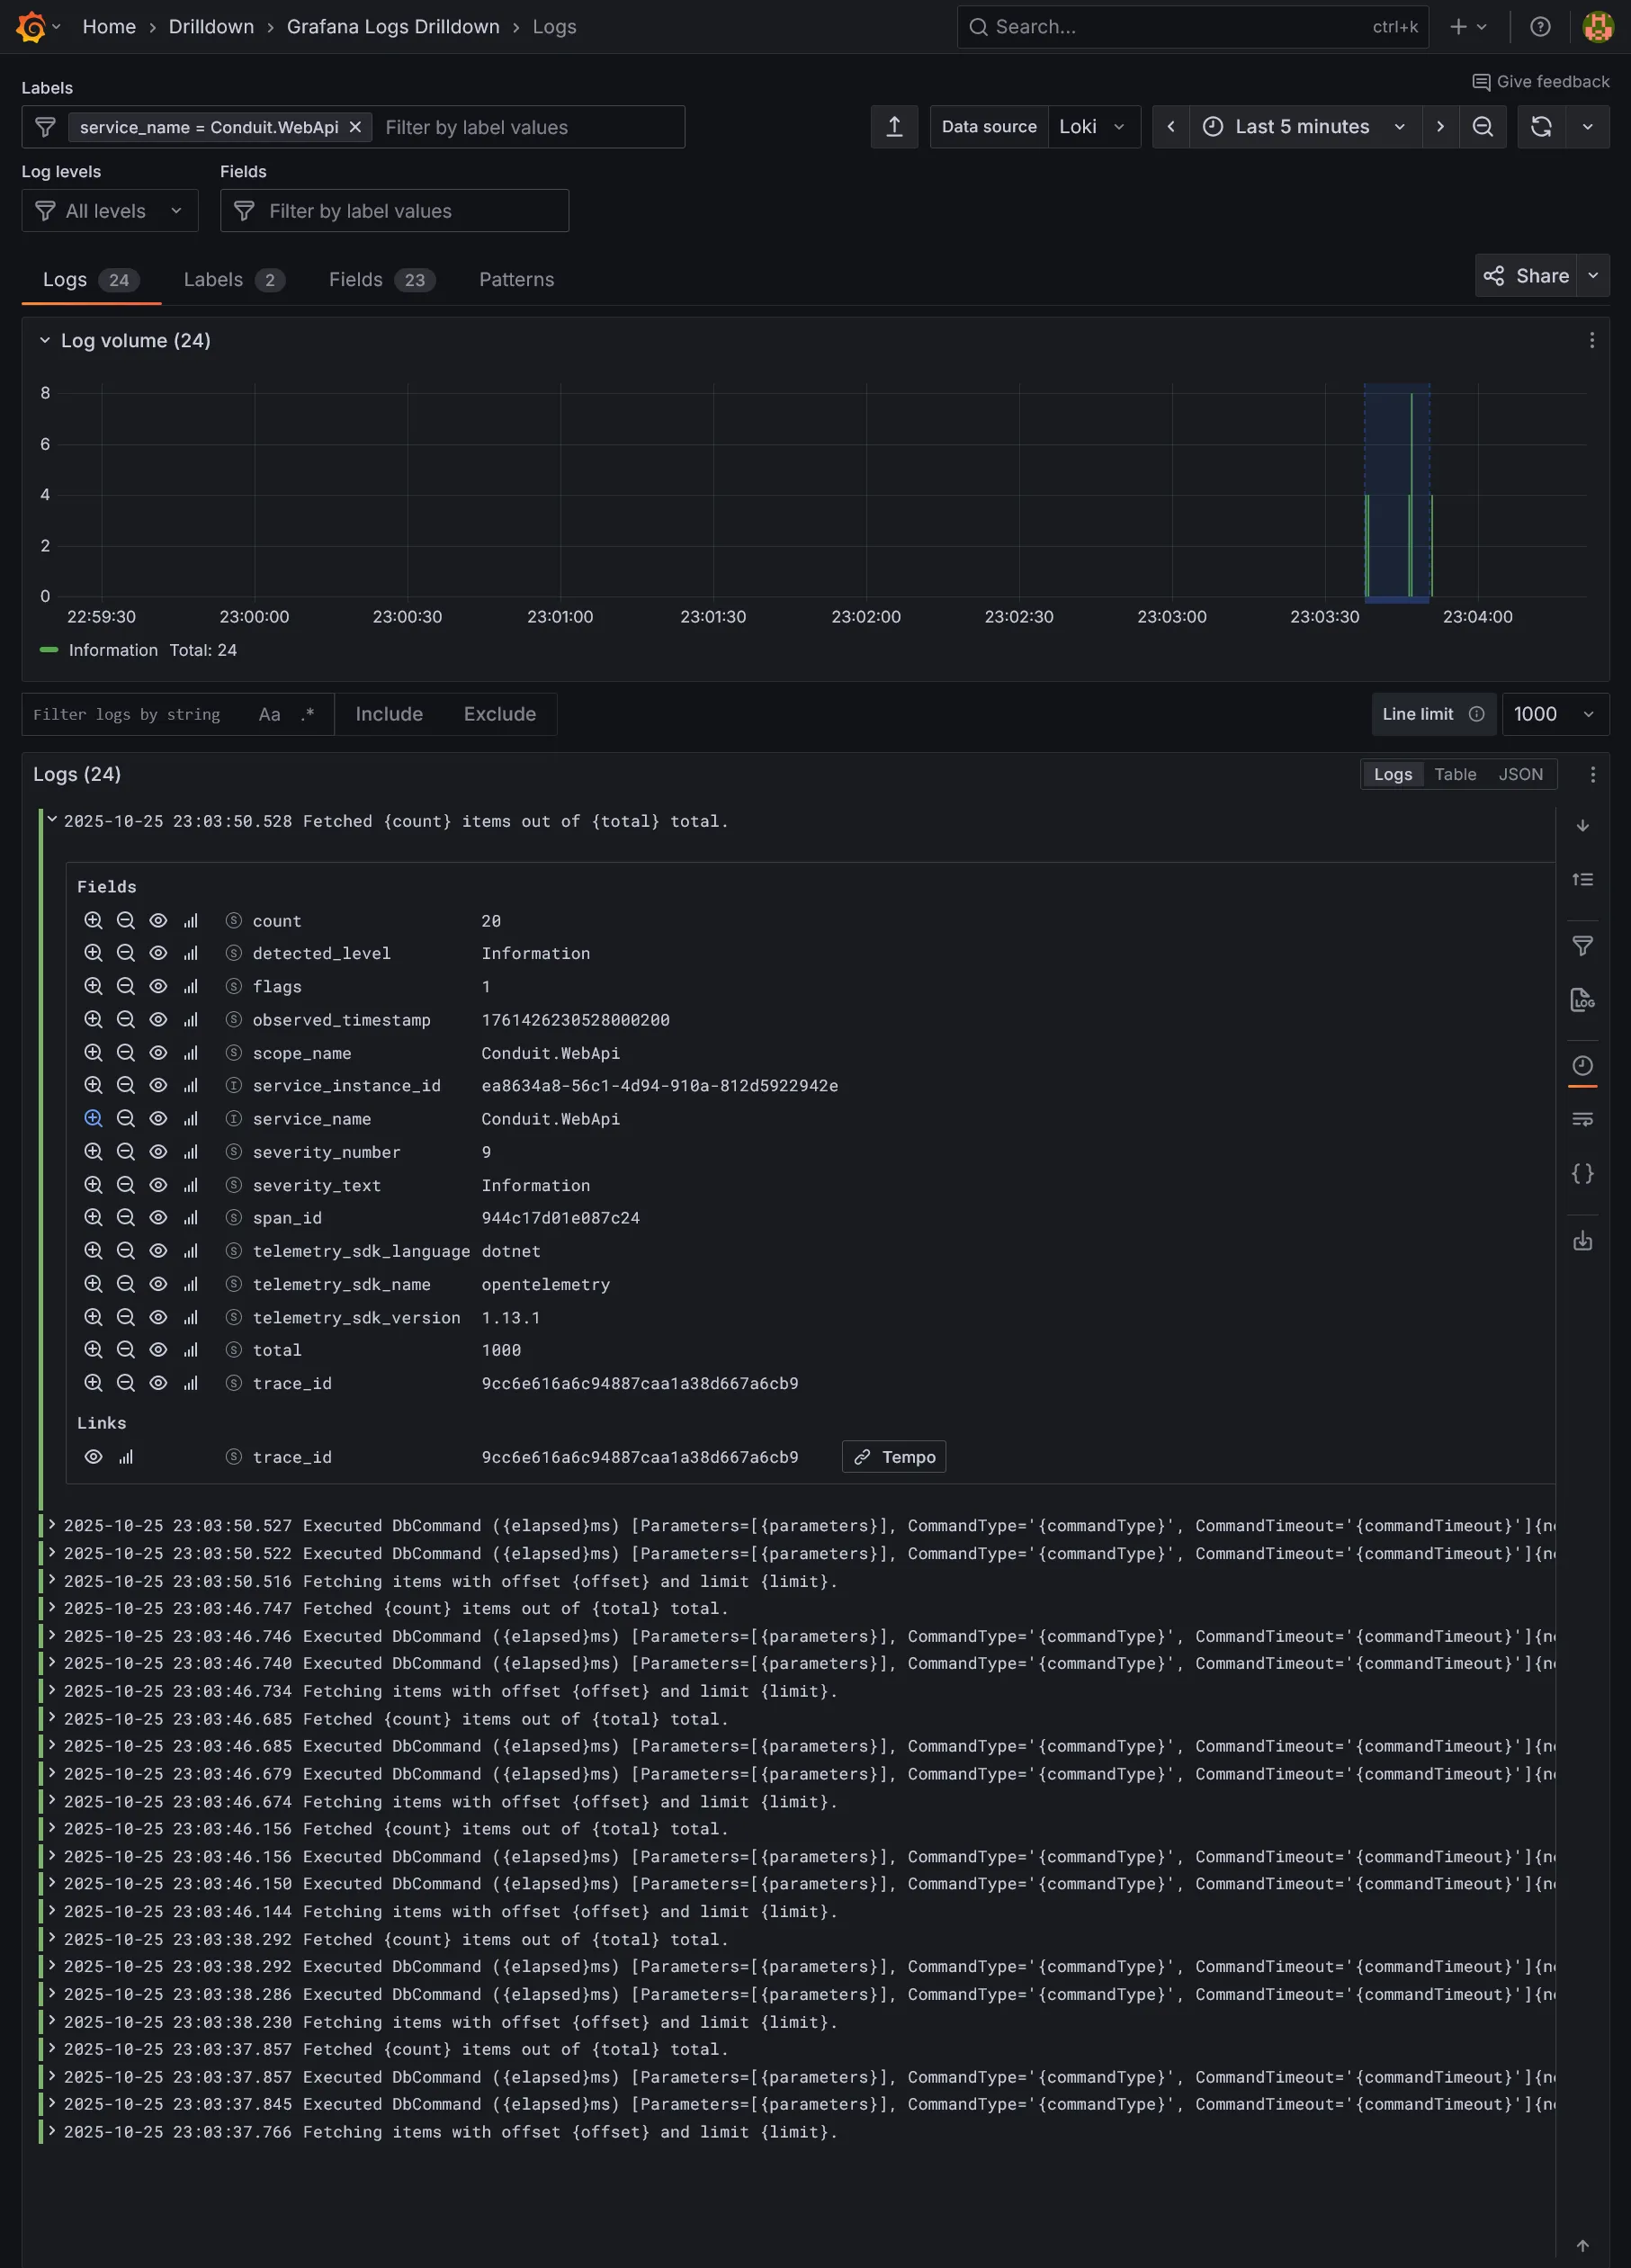Click the include filter icon for count field
The height and width of the screenshot is (2268, 1631).
click(93, 920)
